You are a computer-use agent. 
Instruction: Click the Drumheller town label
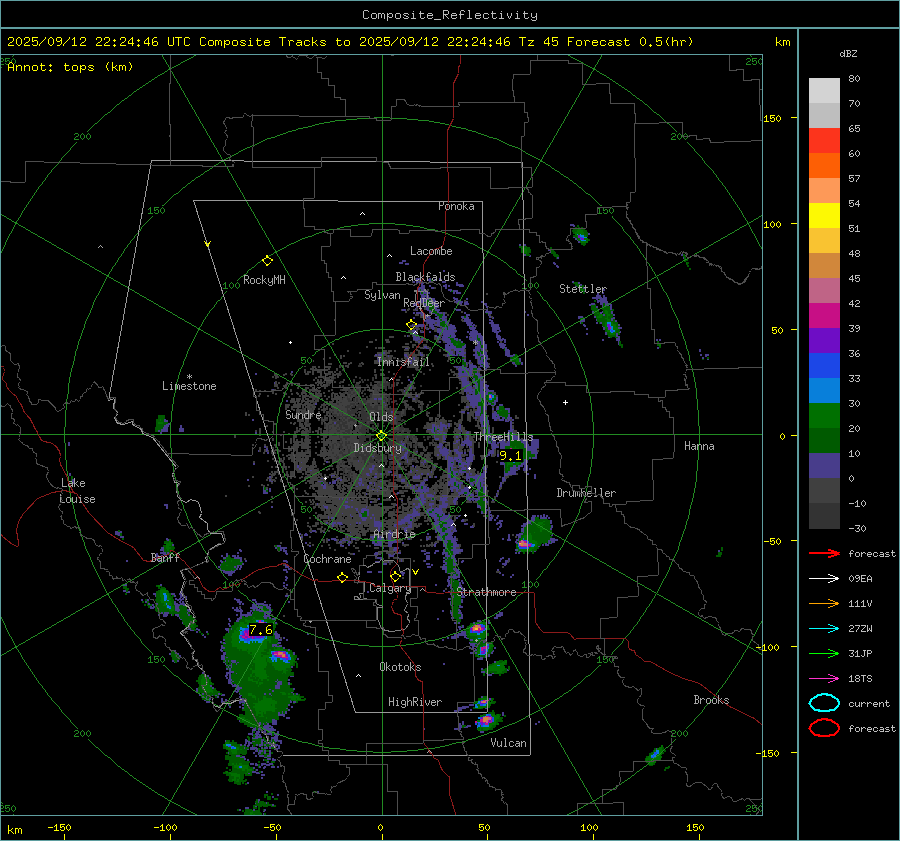(x=586, y=493)
